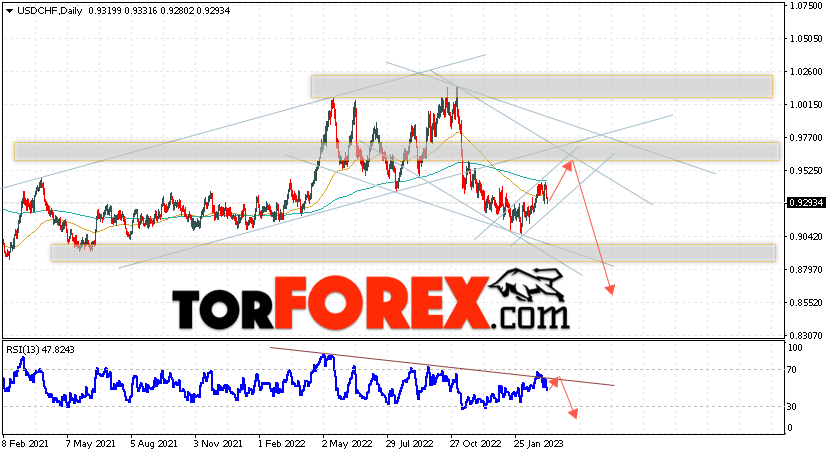
Task: Click the 3 Nov 2021 date label
Action: coord(218,444)
